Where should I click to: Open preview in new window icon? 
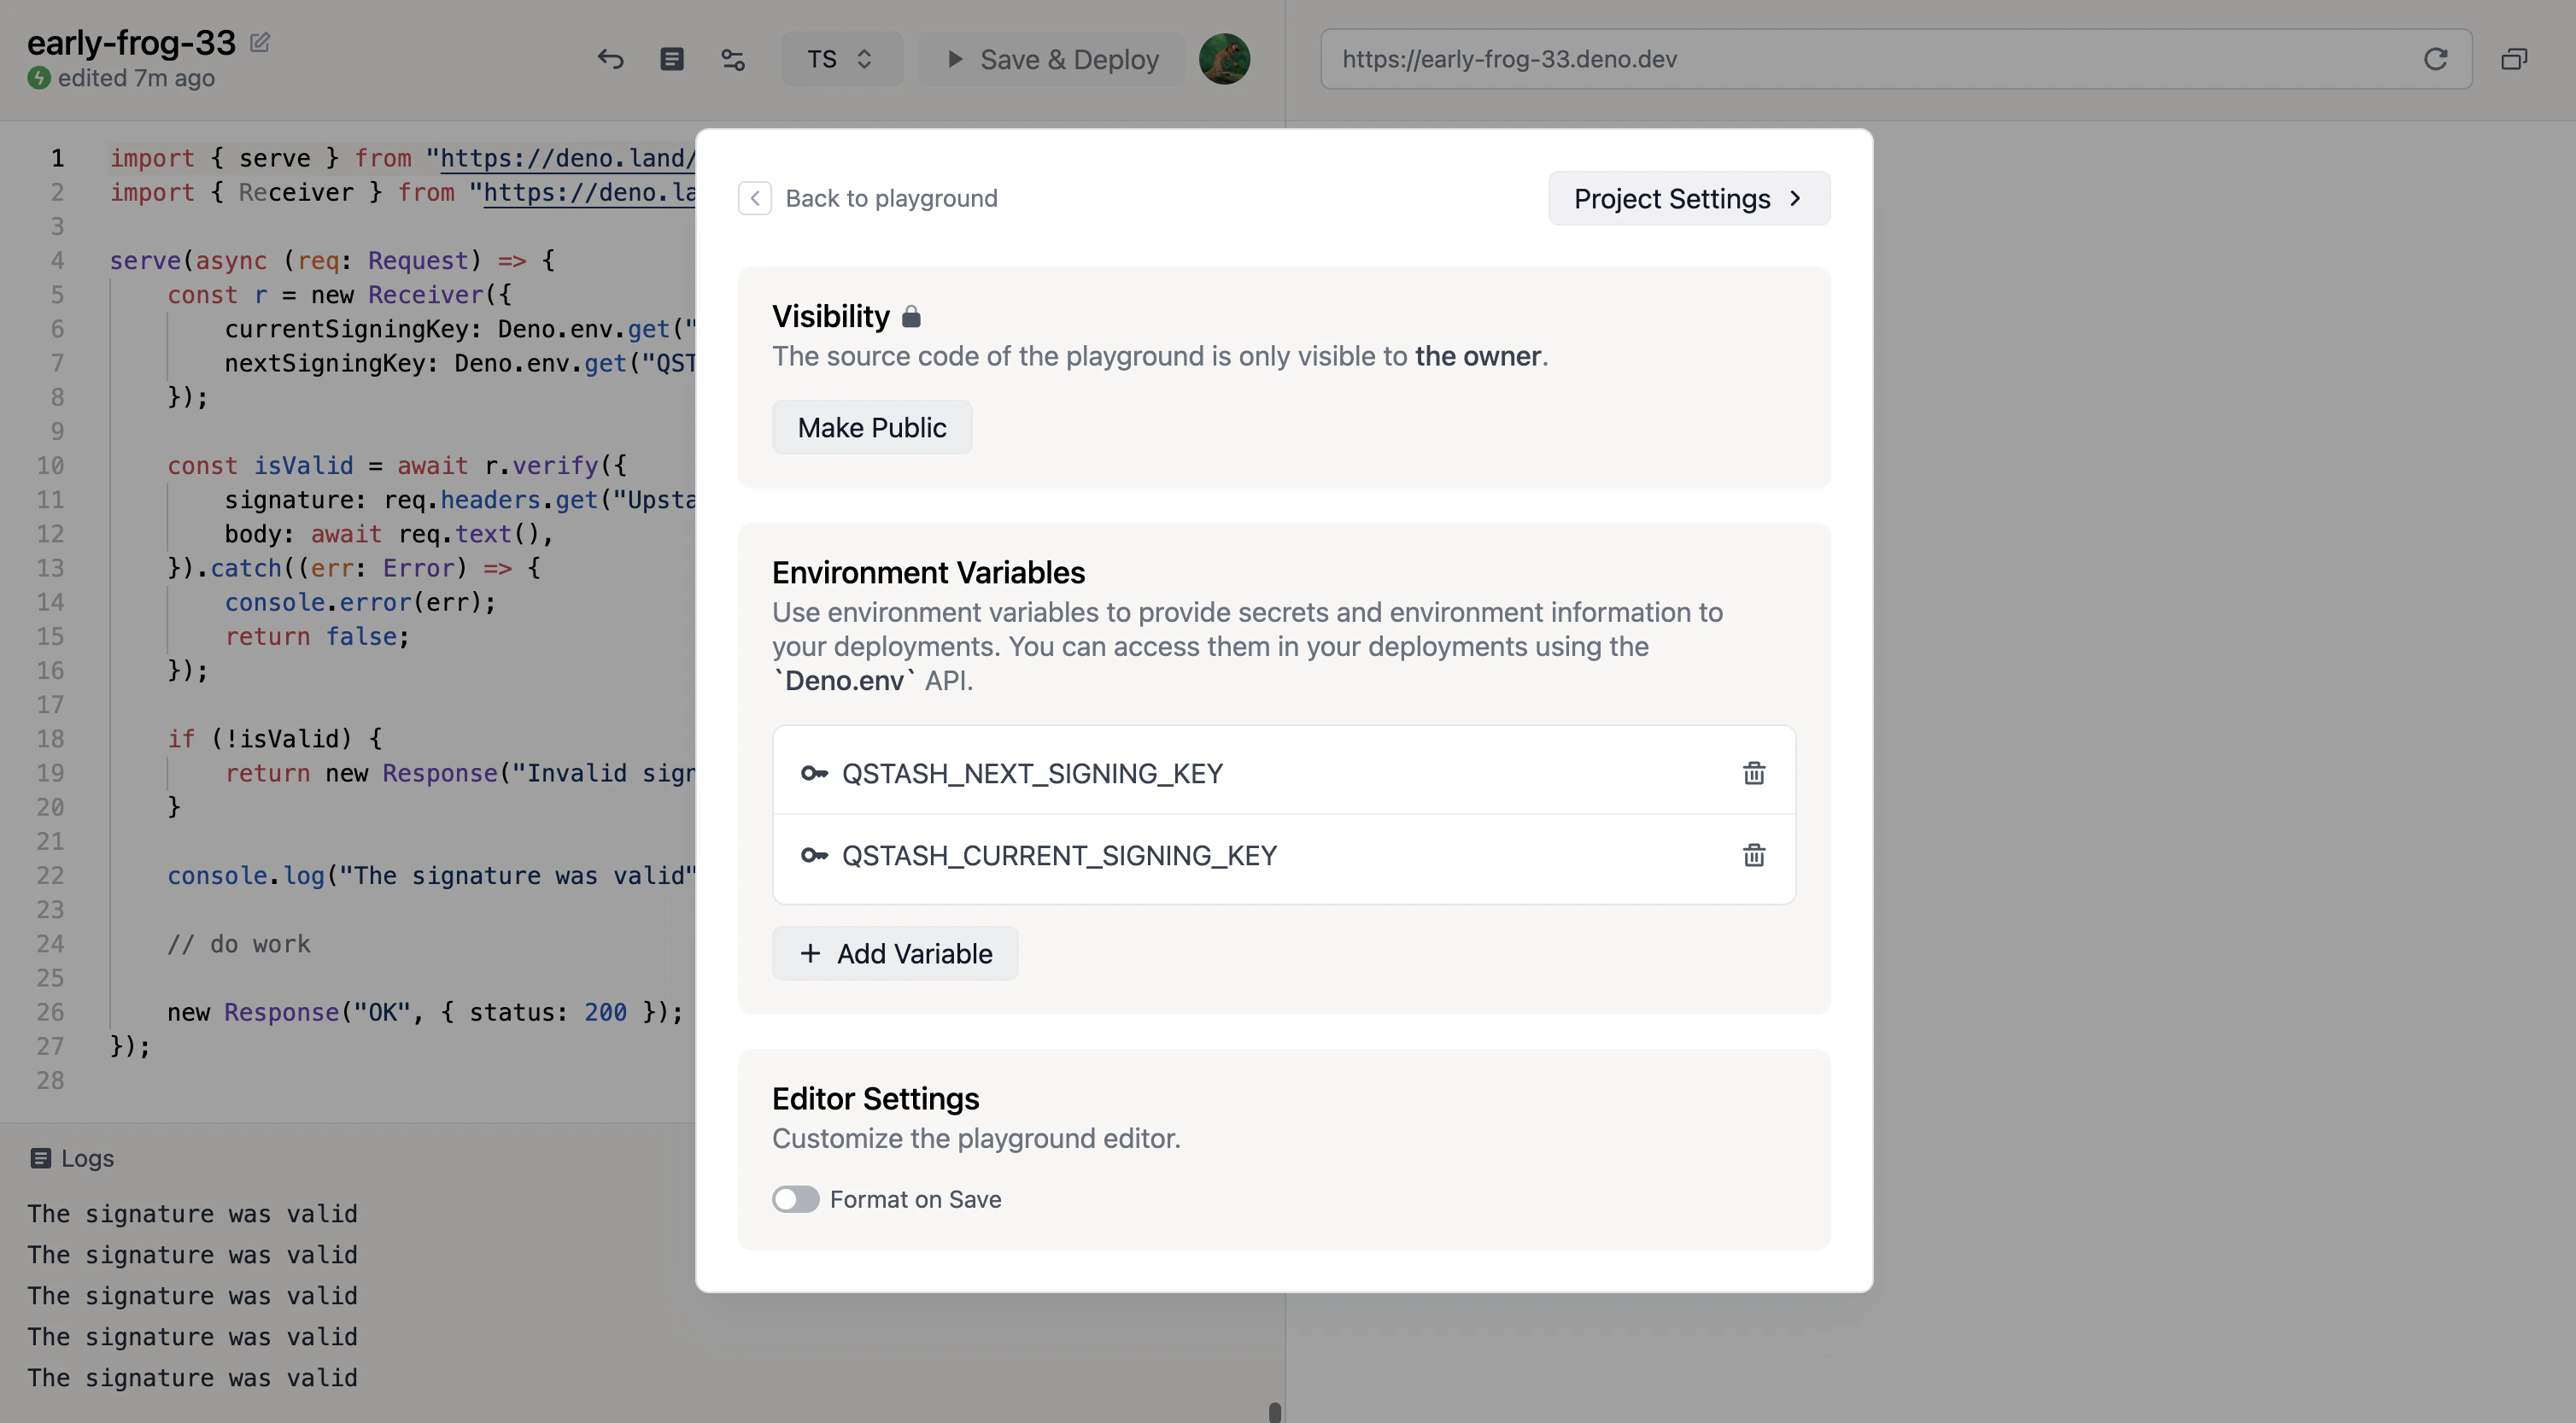point(2514,59)
